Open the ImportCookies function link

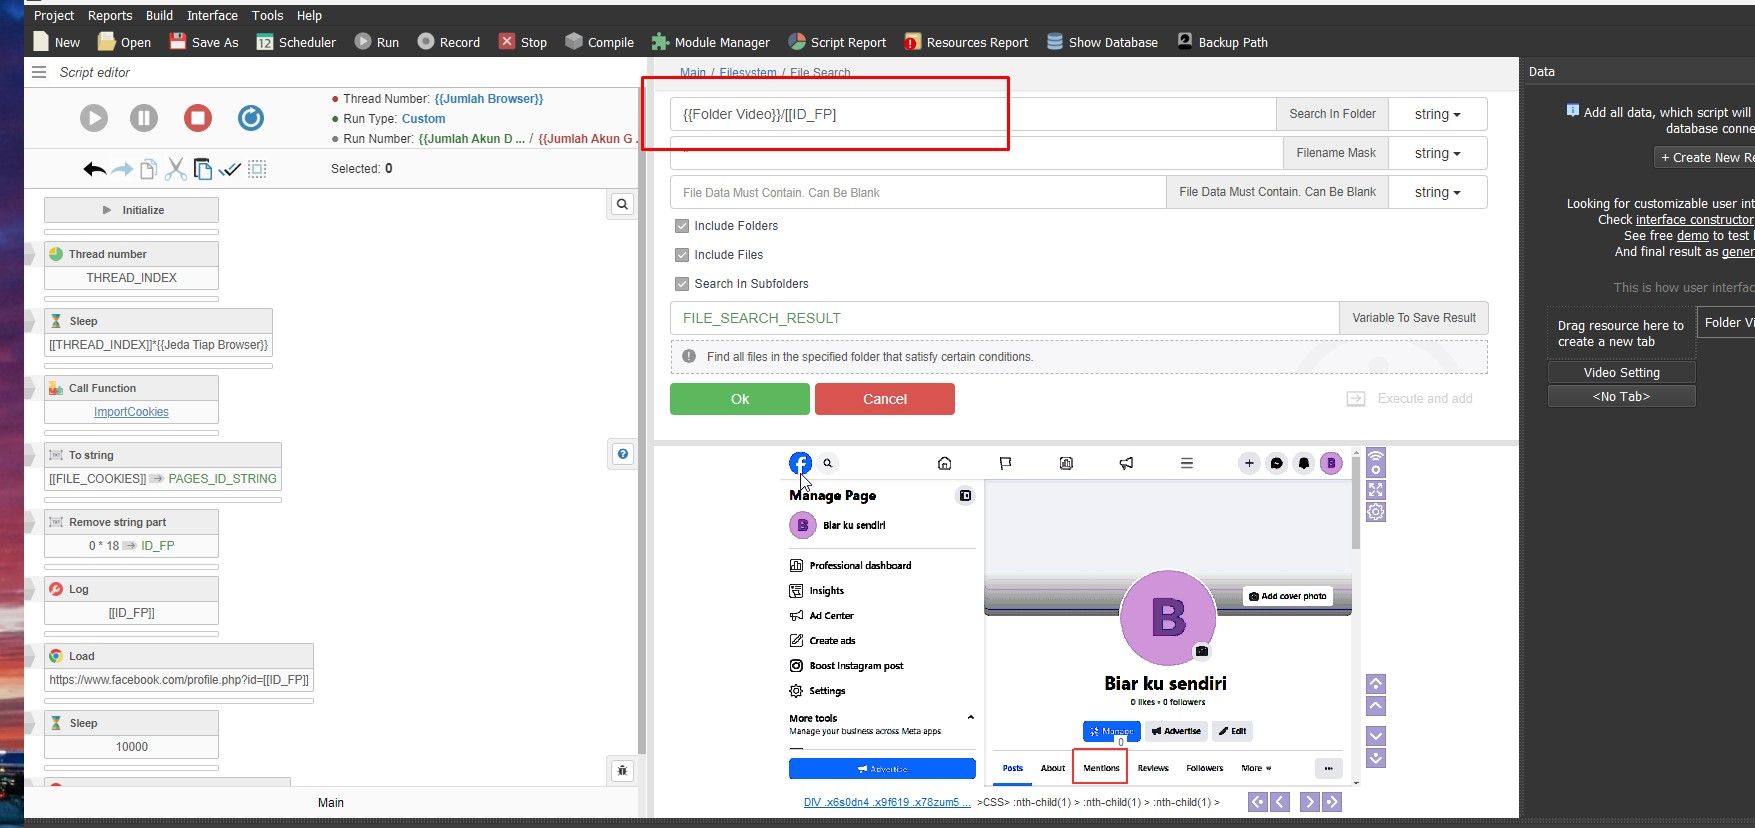pyautogui.click(x=131, y=412)
